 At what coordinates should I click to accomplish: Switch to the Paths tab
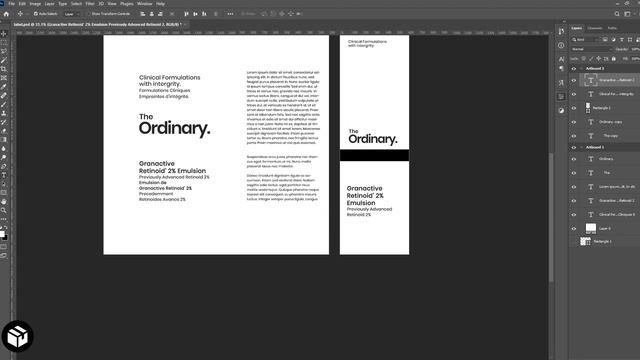pos(612,28)
